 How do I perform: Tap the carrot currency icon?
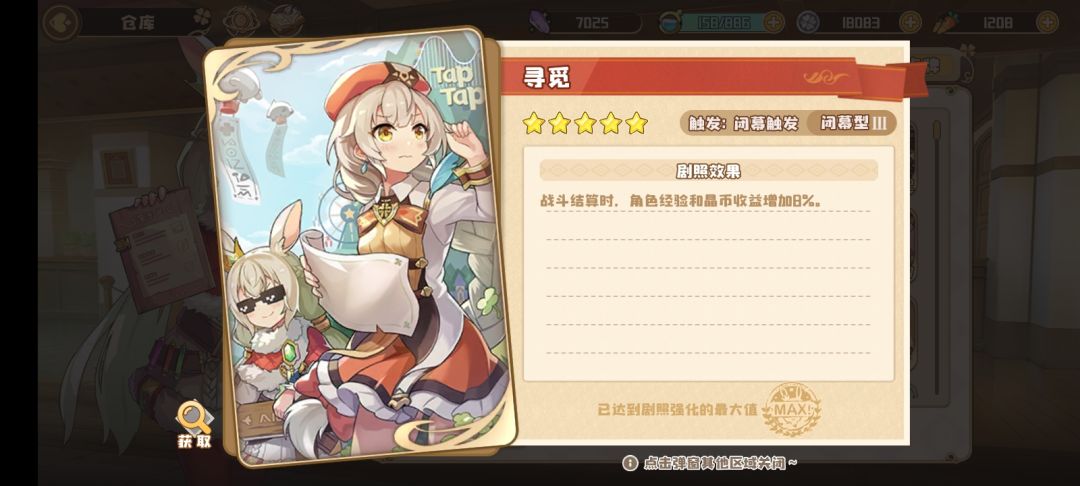click(x=944, y=23)
